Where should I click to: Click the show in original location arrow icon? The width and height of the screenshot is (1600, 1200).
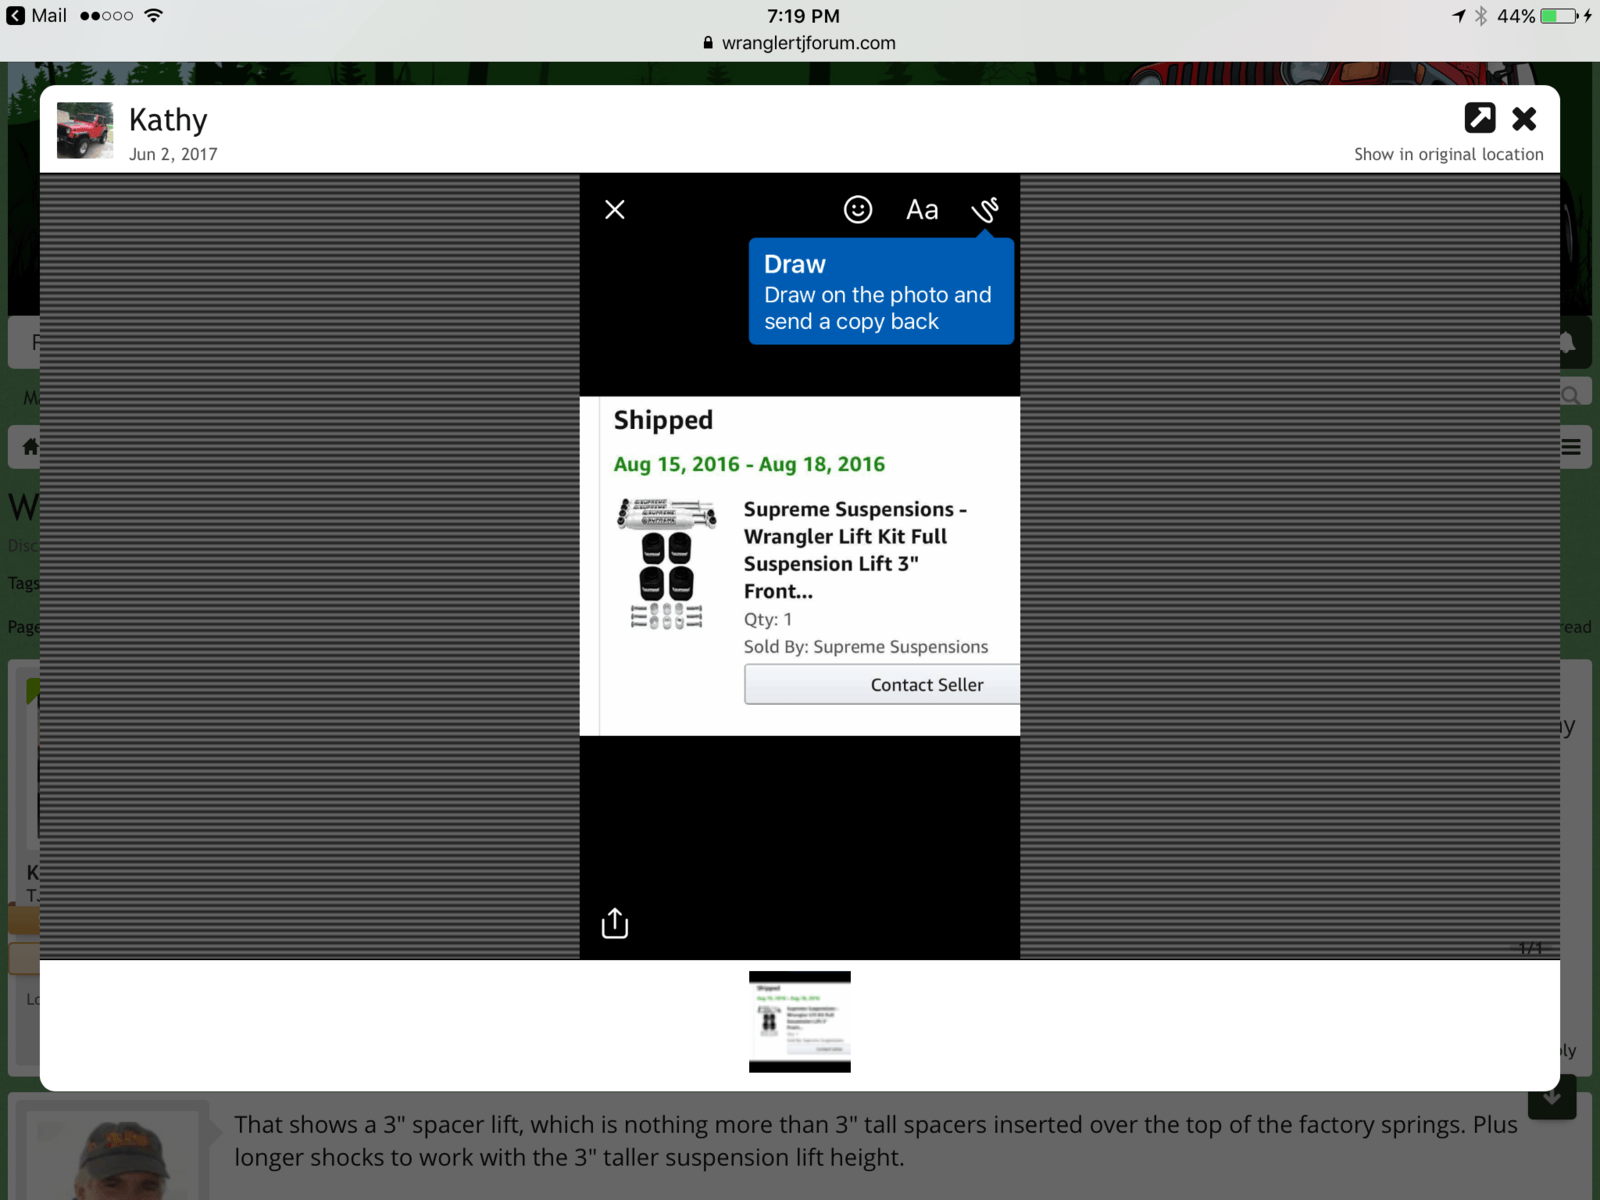point(1479,118)
